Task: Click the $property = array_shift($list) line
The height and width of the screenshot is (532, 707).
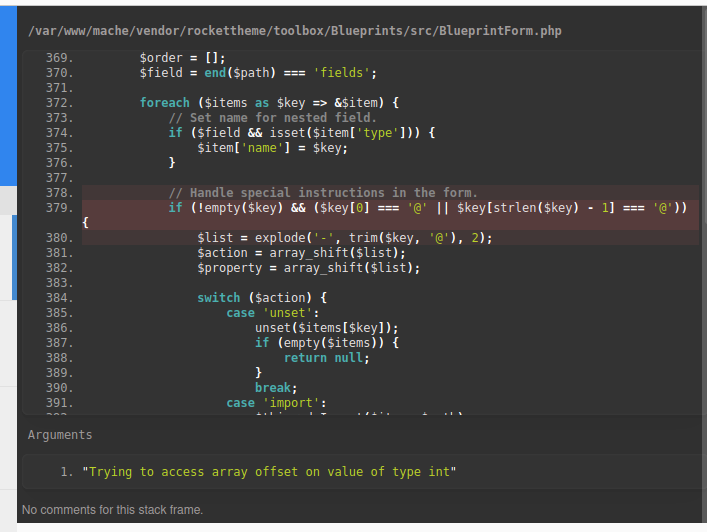Action: pos(308,268)
